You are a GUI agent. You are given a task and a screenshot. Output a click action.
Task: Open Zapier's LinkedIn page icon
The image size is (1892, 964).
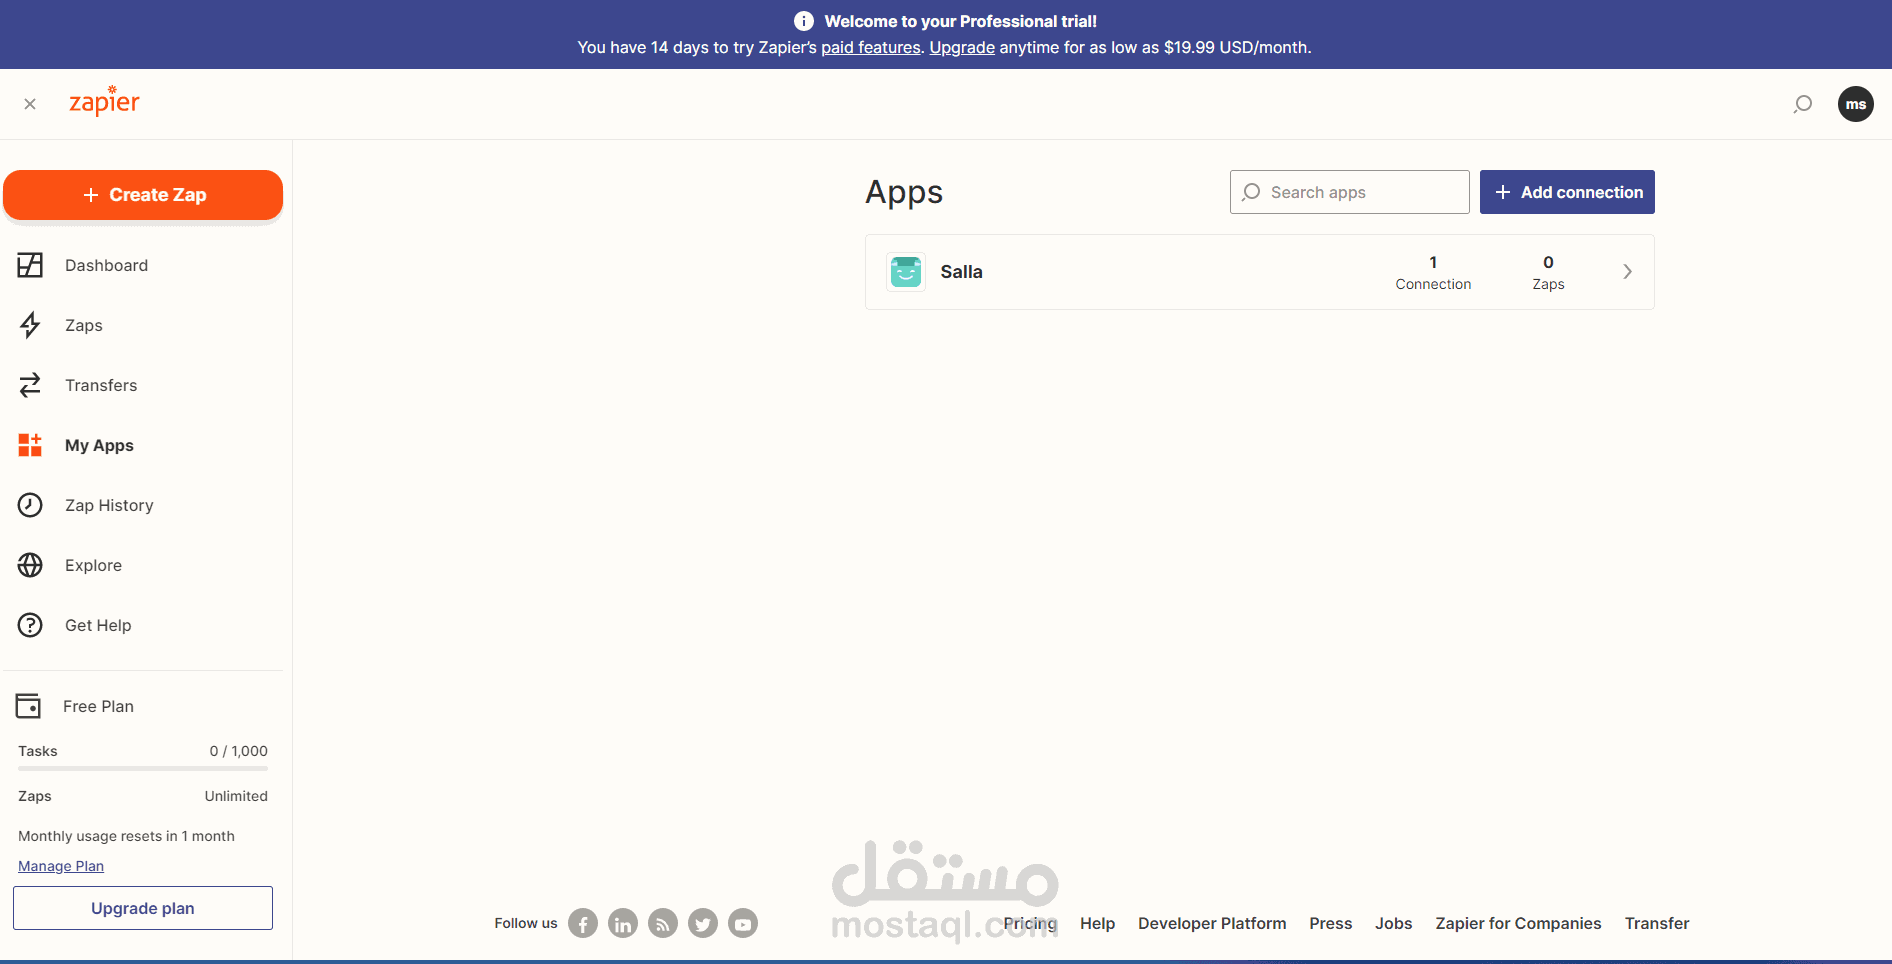623,923
